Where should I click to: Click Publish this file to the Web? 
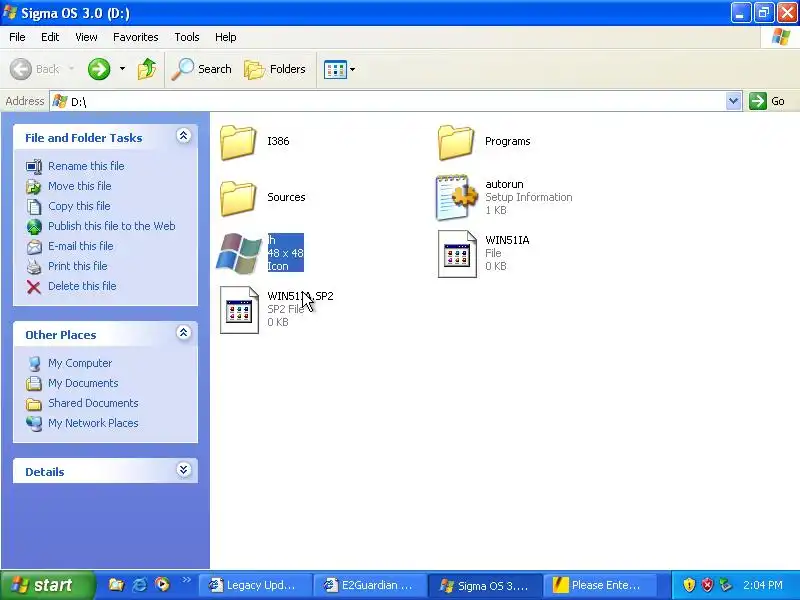tap(112, 226)
